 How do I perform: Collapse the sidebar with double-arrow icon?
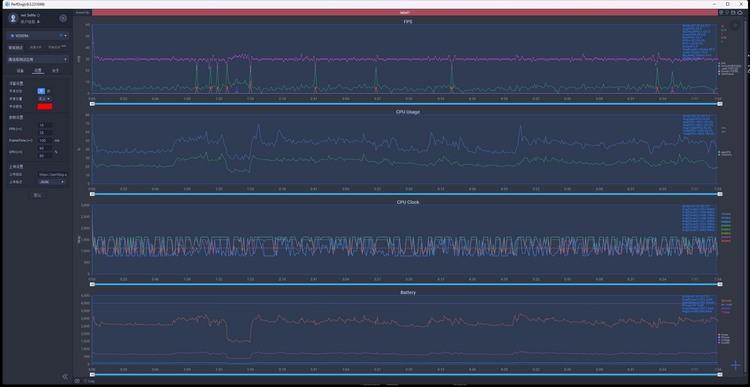pos(65,377)
